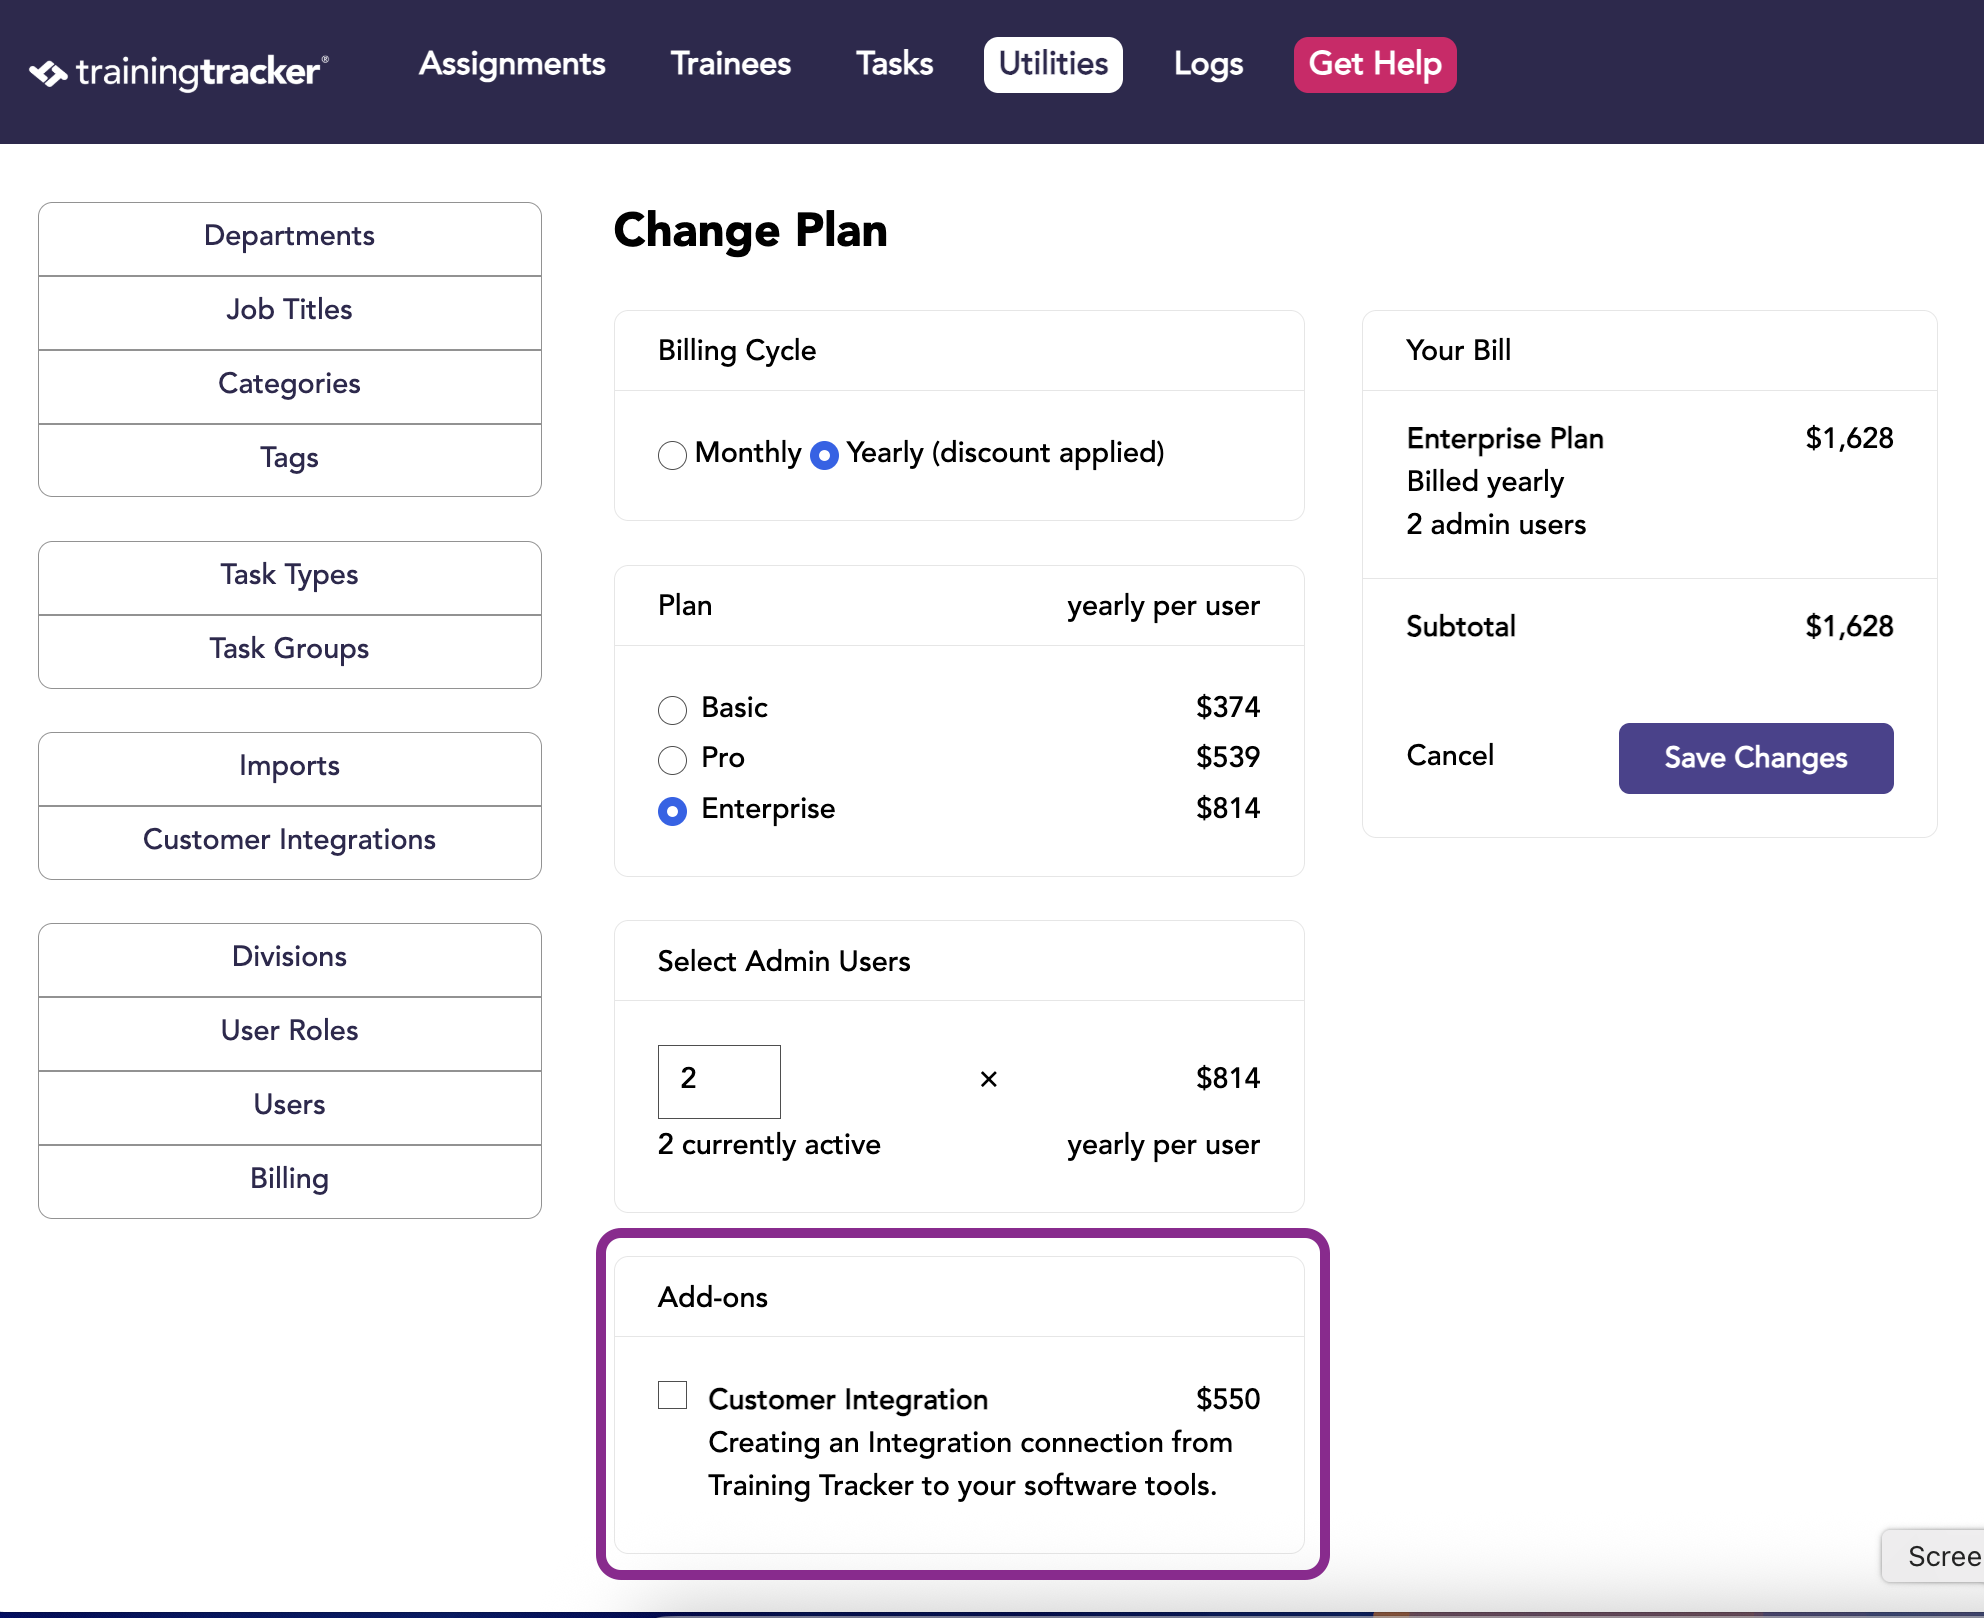Click the Basic plan $374 price

pos(1228,707)
